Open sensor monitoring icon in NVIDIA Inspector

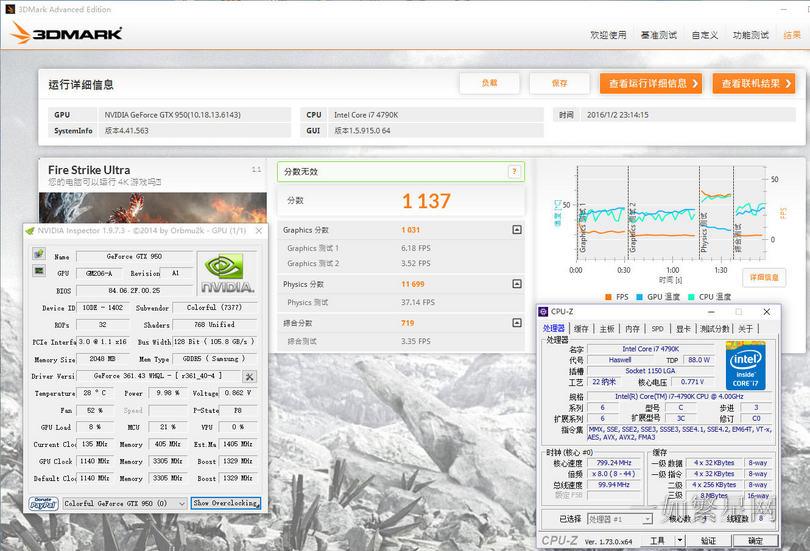39,271
